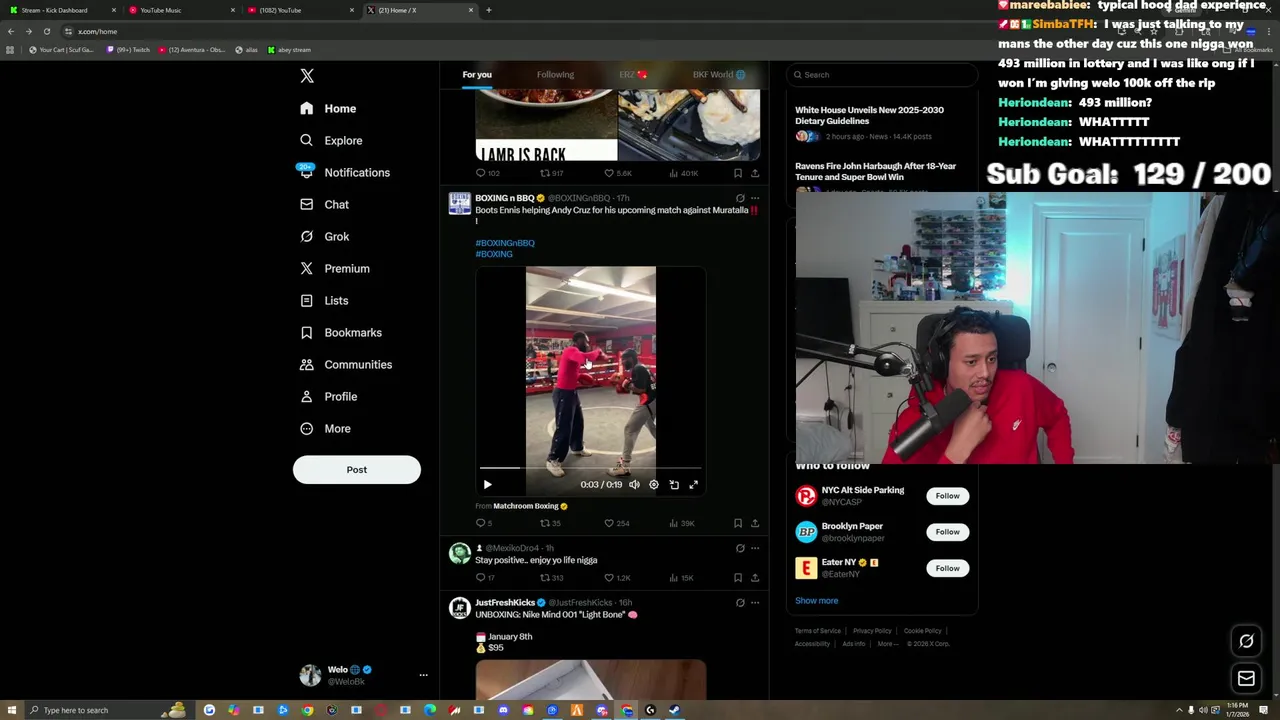
Task: Make the boxing video fullscreen
Action: coord(693,484)
